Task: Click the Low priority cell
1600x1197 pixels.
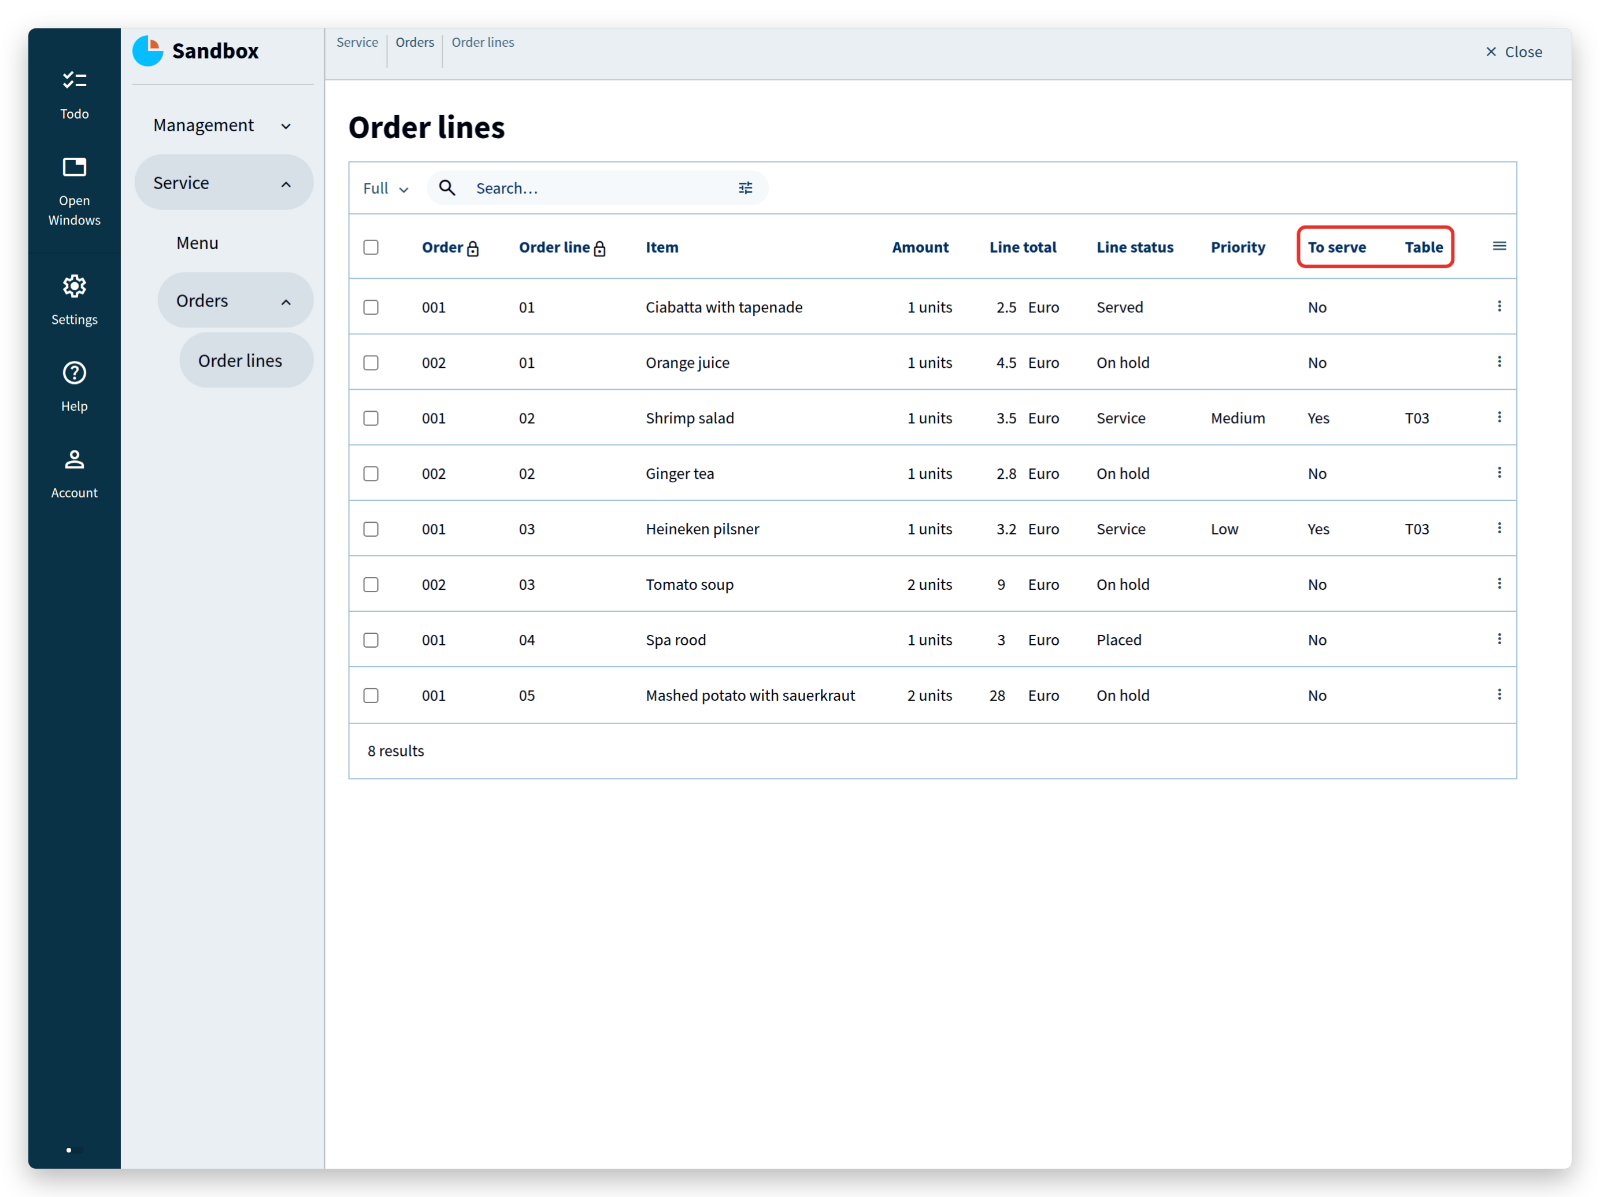Action: [x=1224, y=529]
